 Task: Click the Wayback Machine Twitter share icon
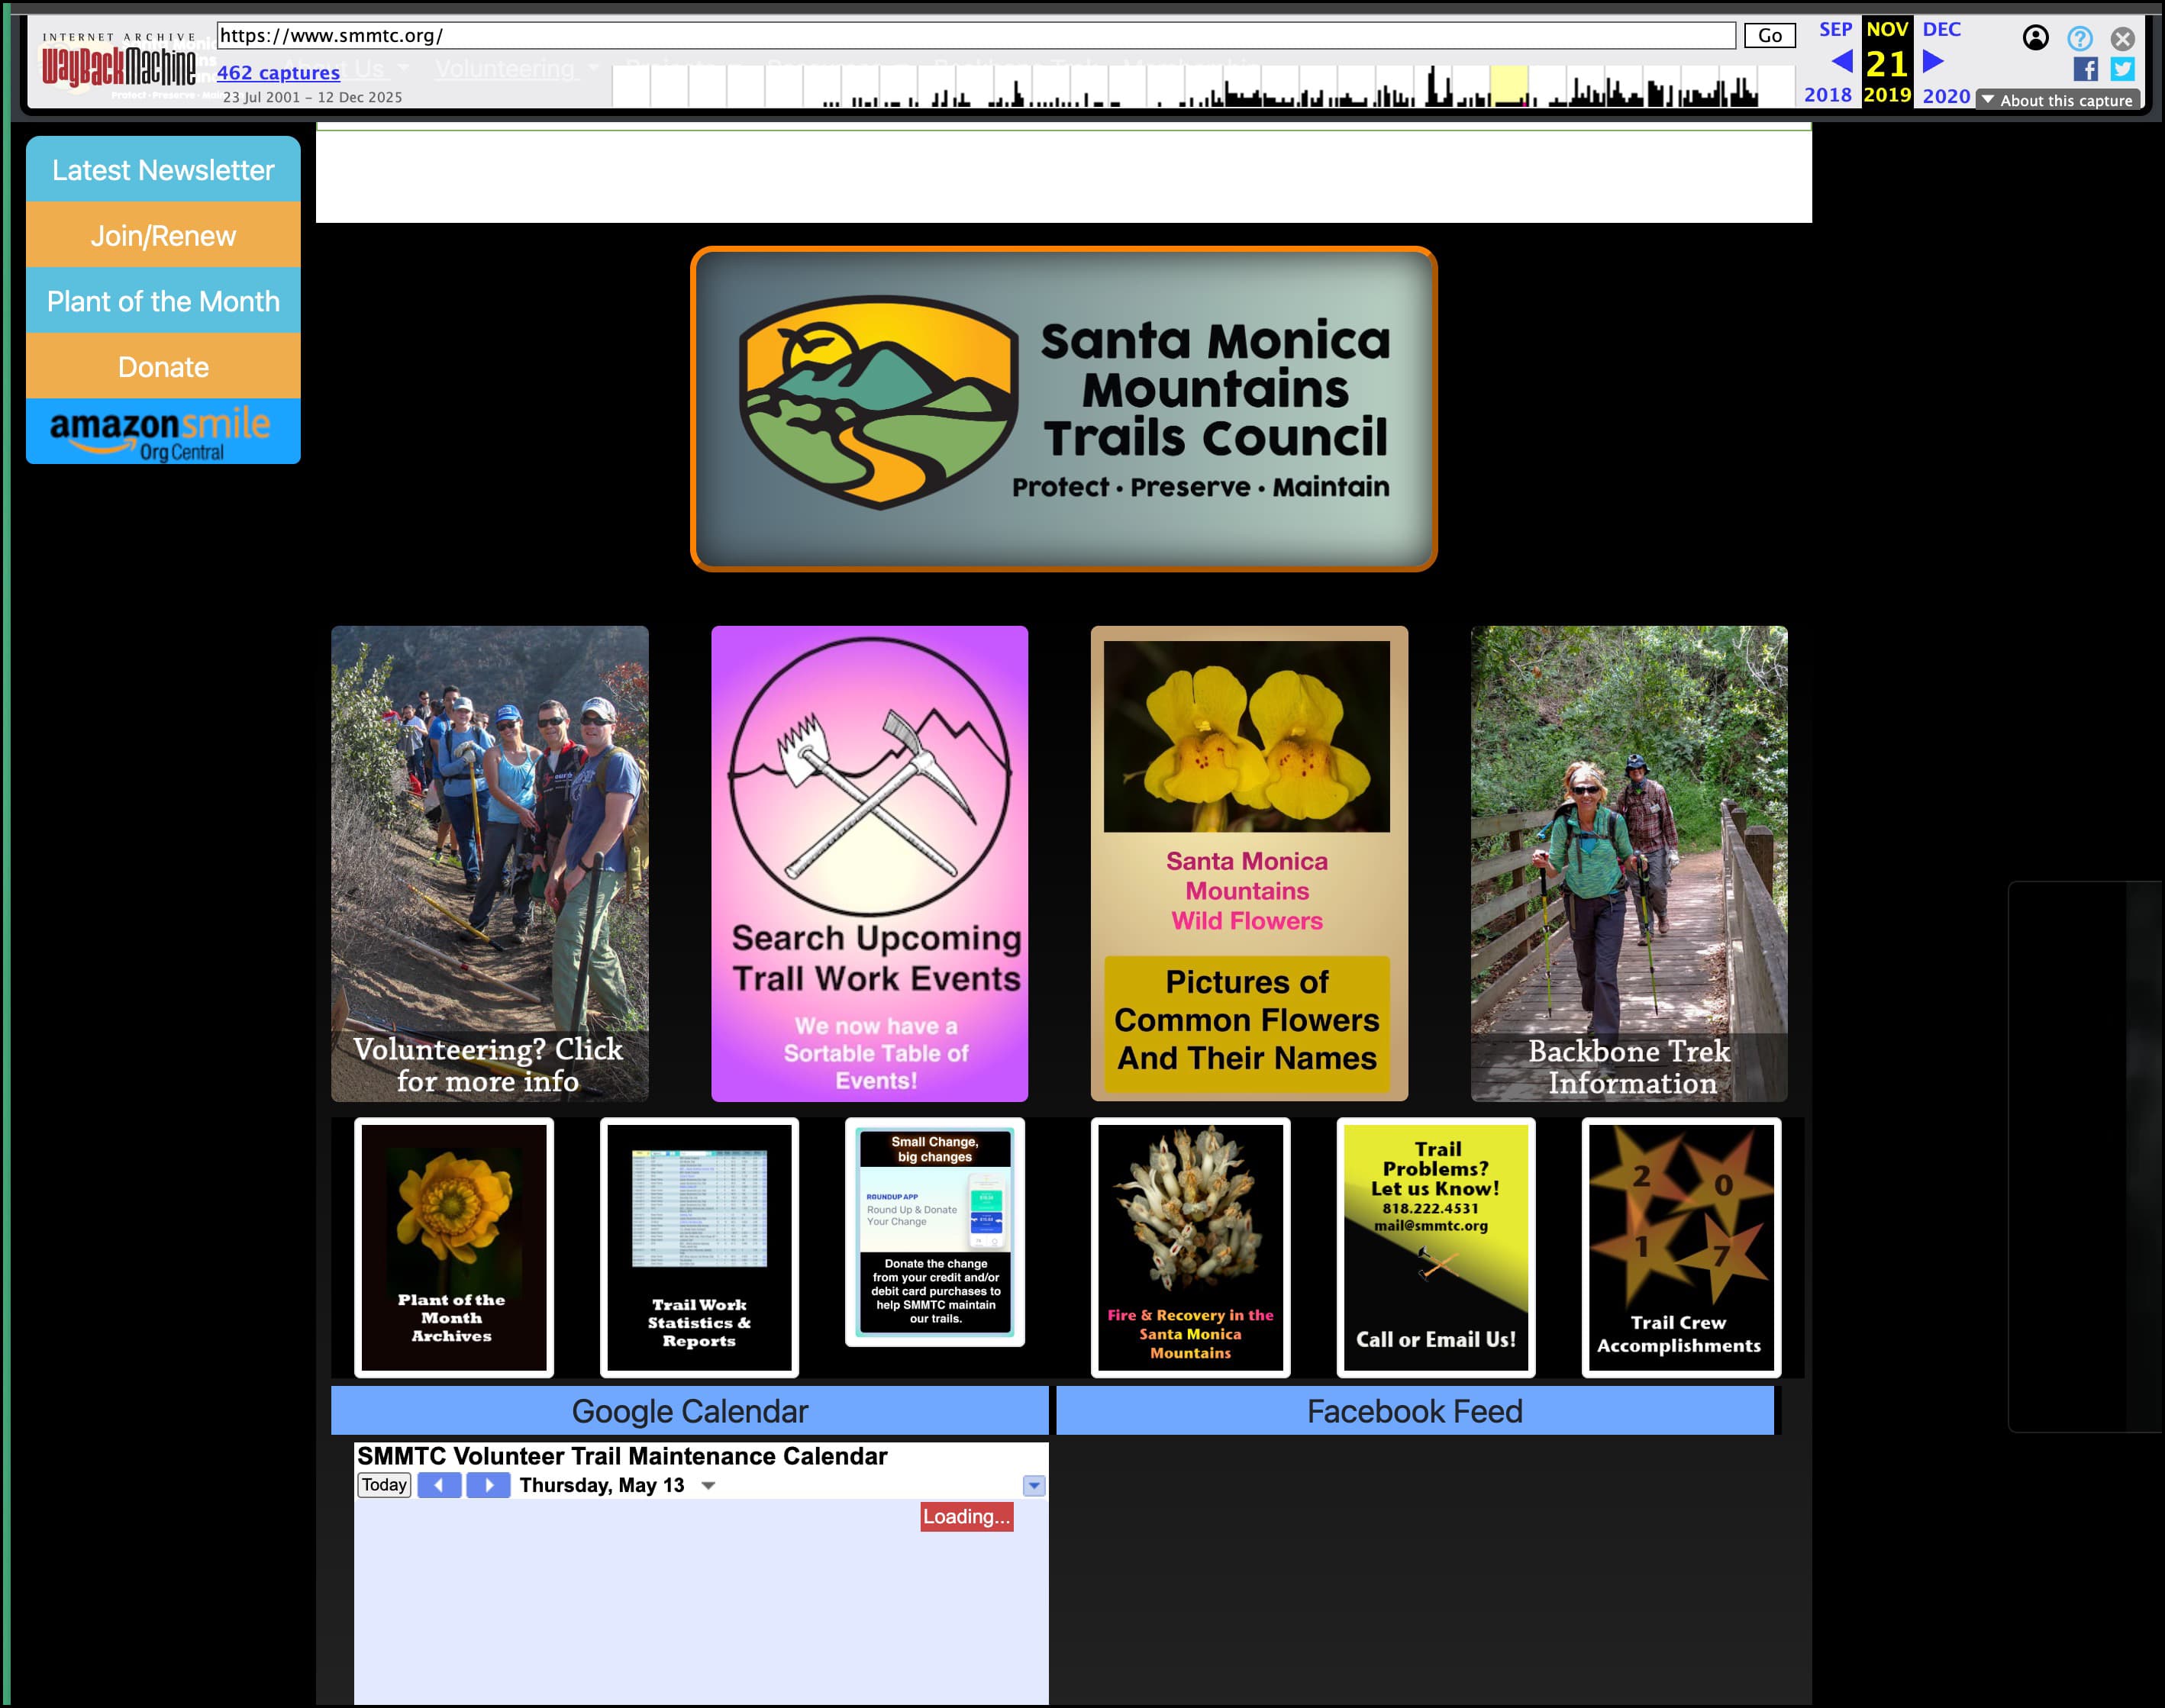(x=2122, y=69)
